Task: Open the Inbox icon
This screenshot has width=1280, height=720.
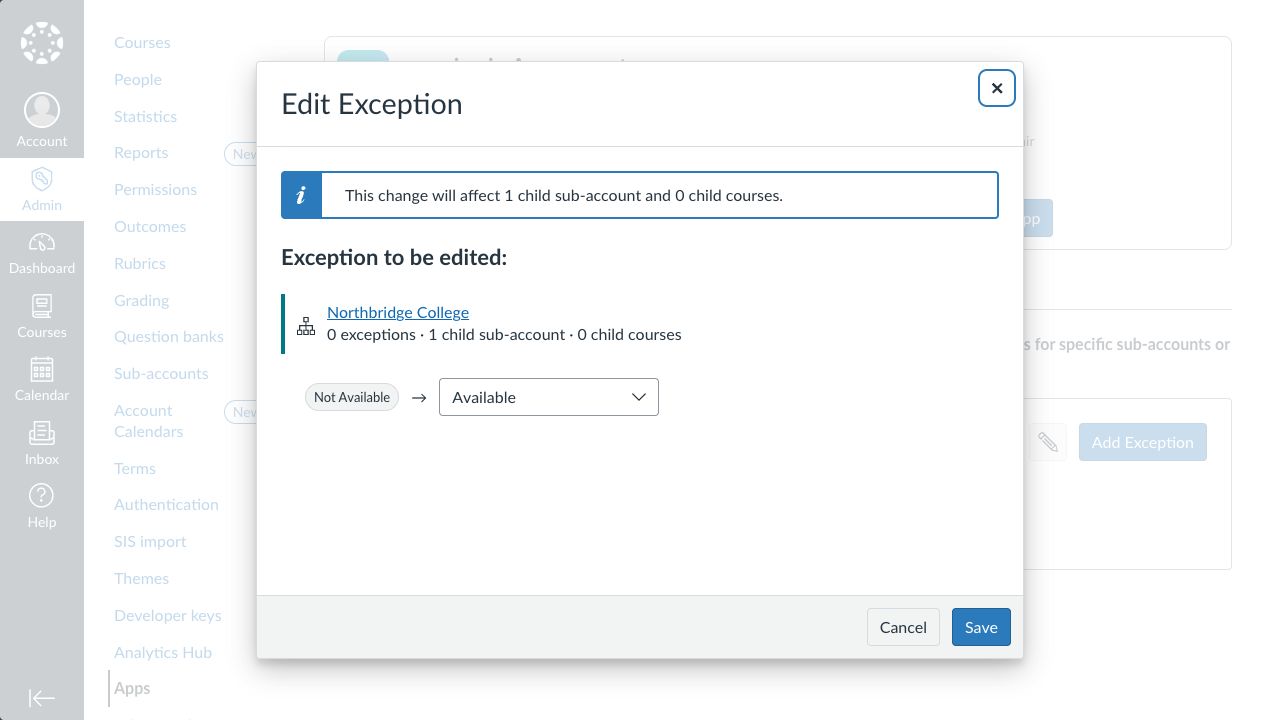Action: [42, 433]
